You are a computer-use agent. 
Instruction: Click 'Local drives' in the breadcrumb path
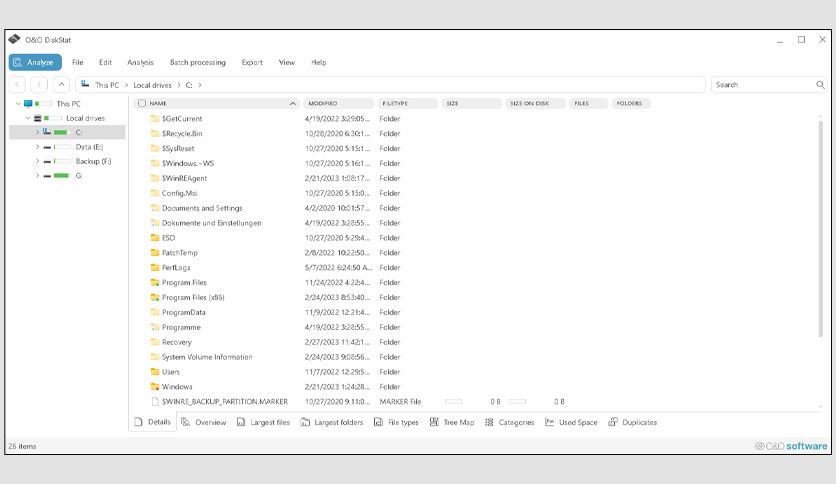point(152,85)
